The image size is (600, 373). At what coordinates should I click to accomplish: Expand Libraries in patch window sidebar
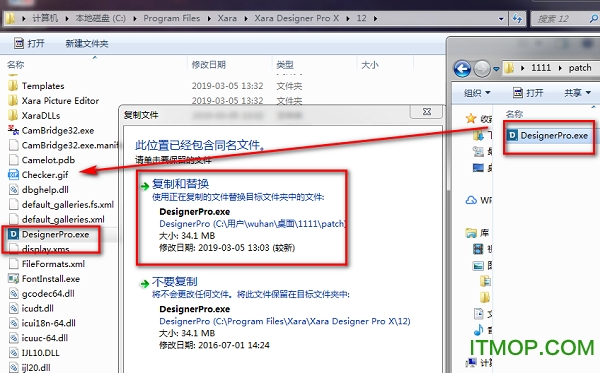tap(478, 233)
